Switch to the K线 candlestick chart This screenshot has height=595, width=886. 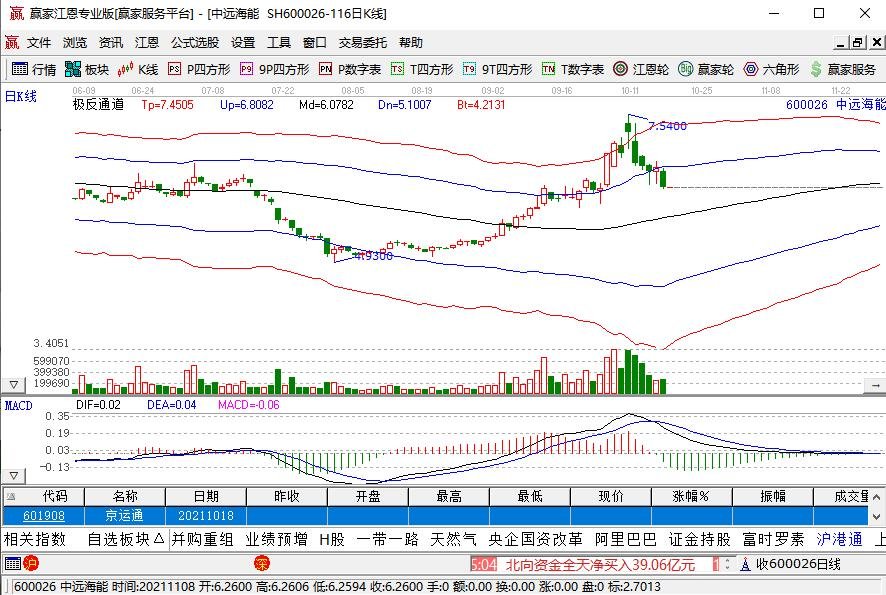point(138,70)
